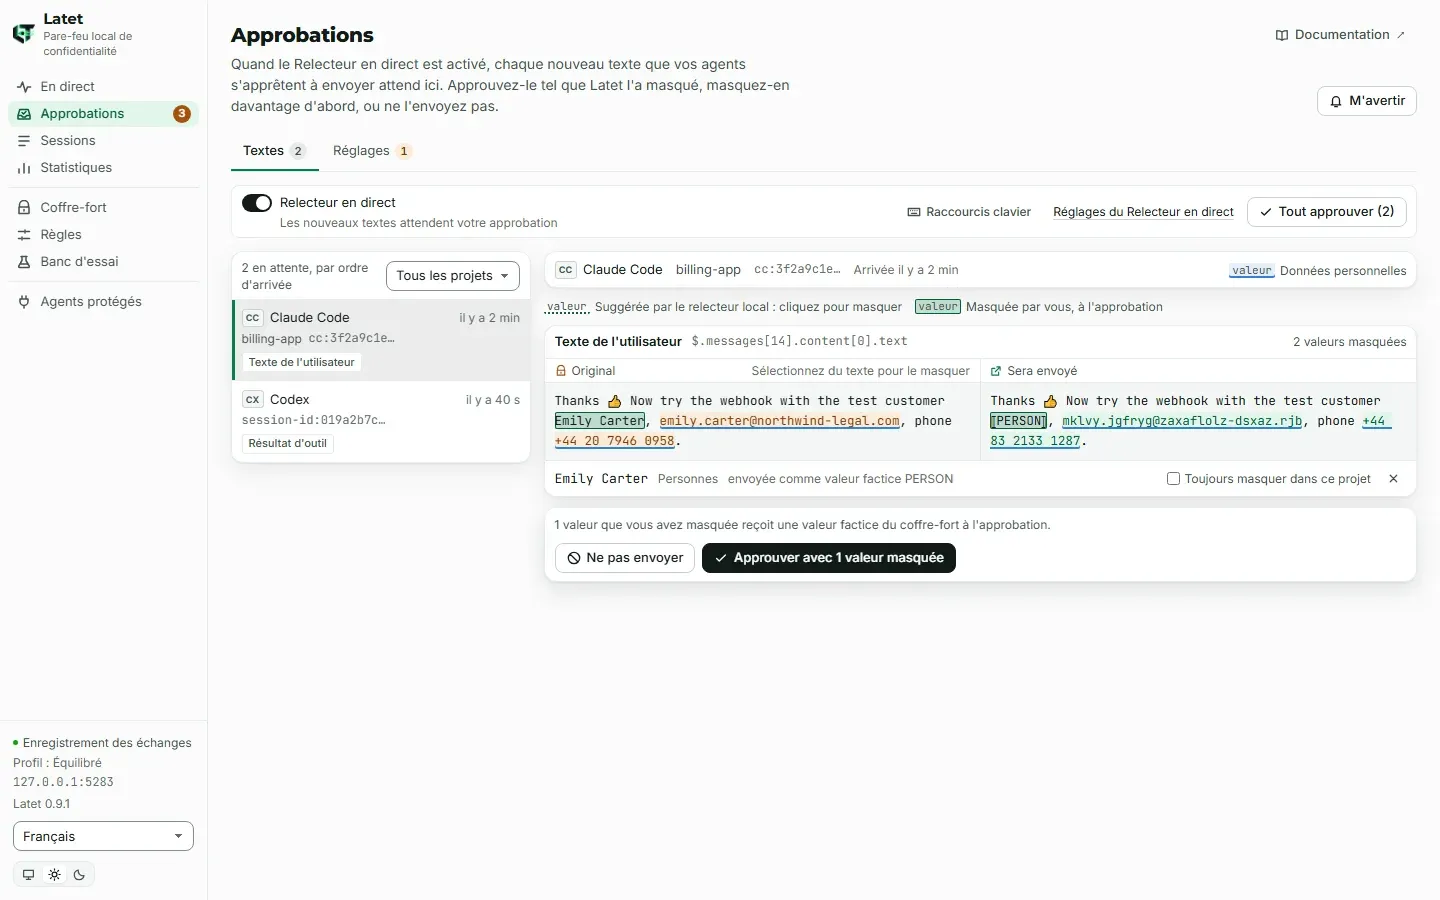The image size is (1440, 900).
Task: Click the 127.0.0.1:5283 address text
Action: [x=63, y=783]
